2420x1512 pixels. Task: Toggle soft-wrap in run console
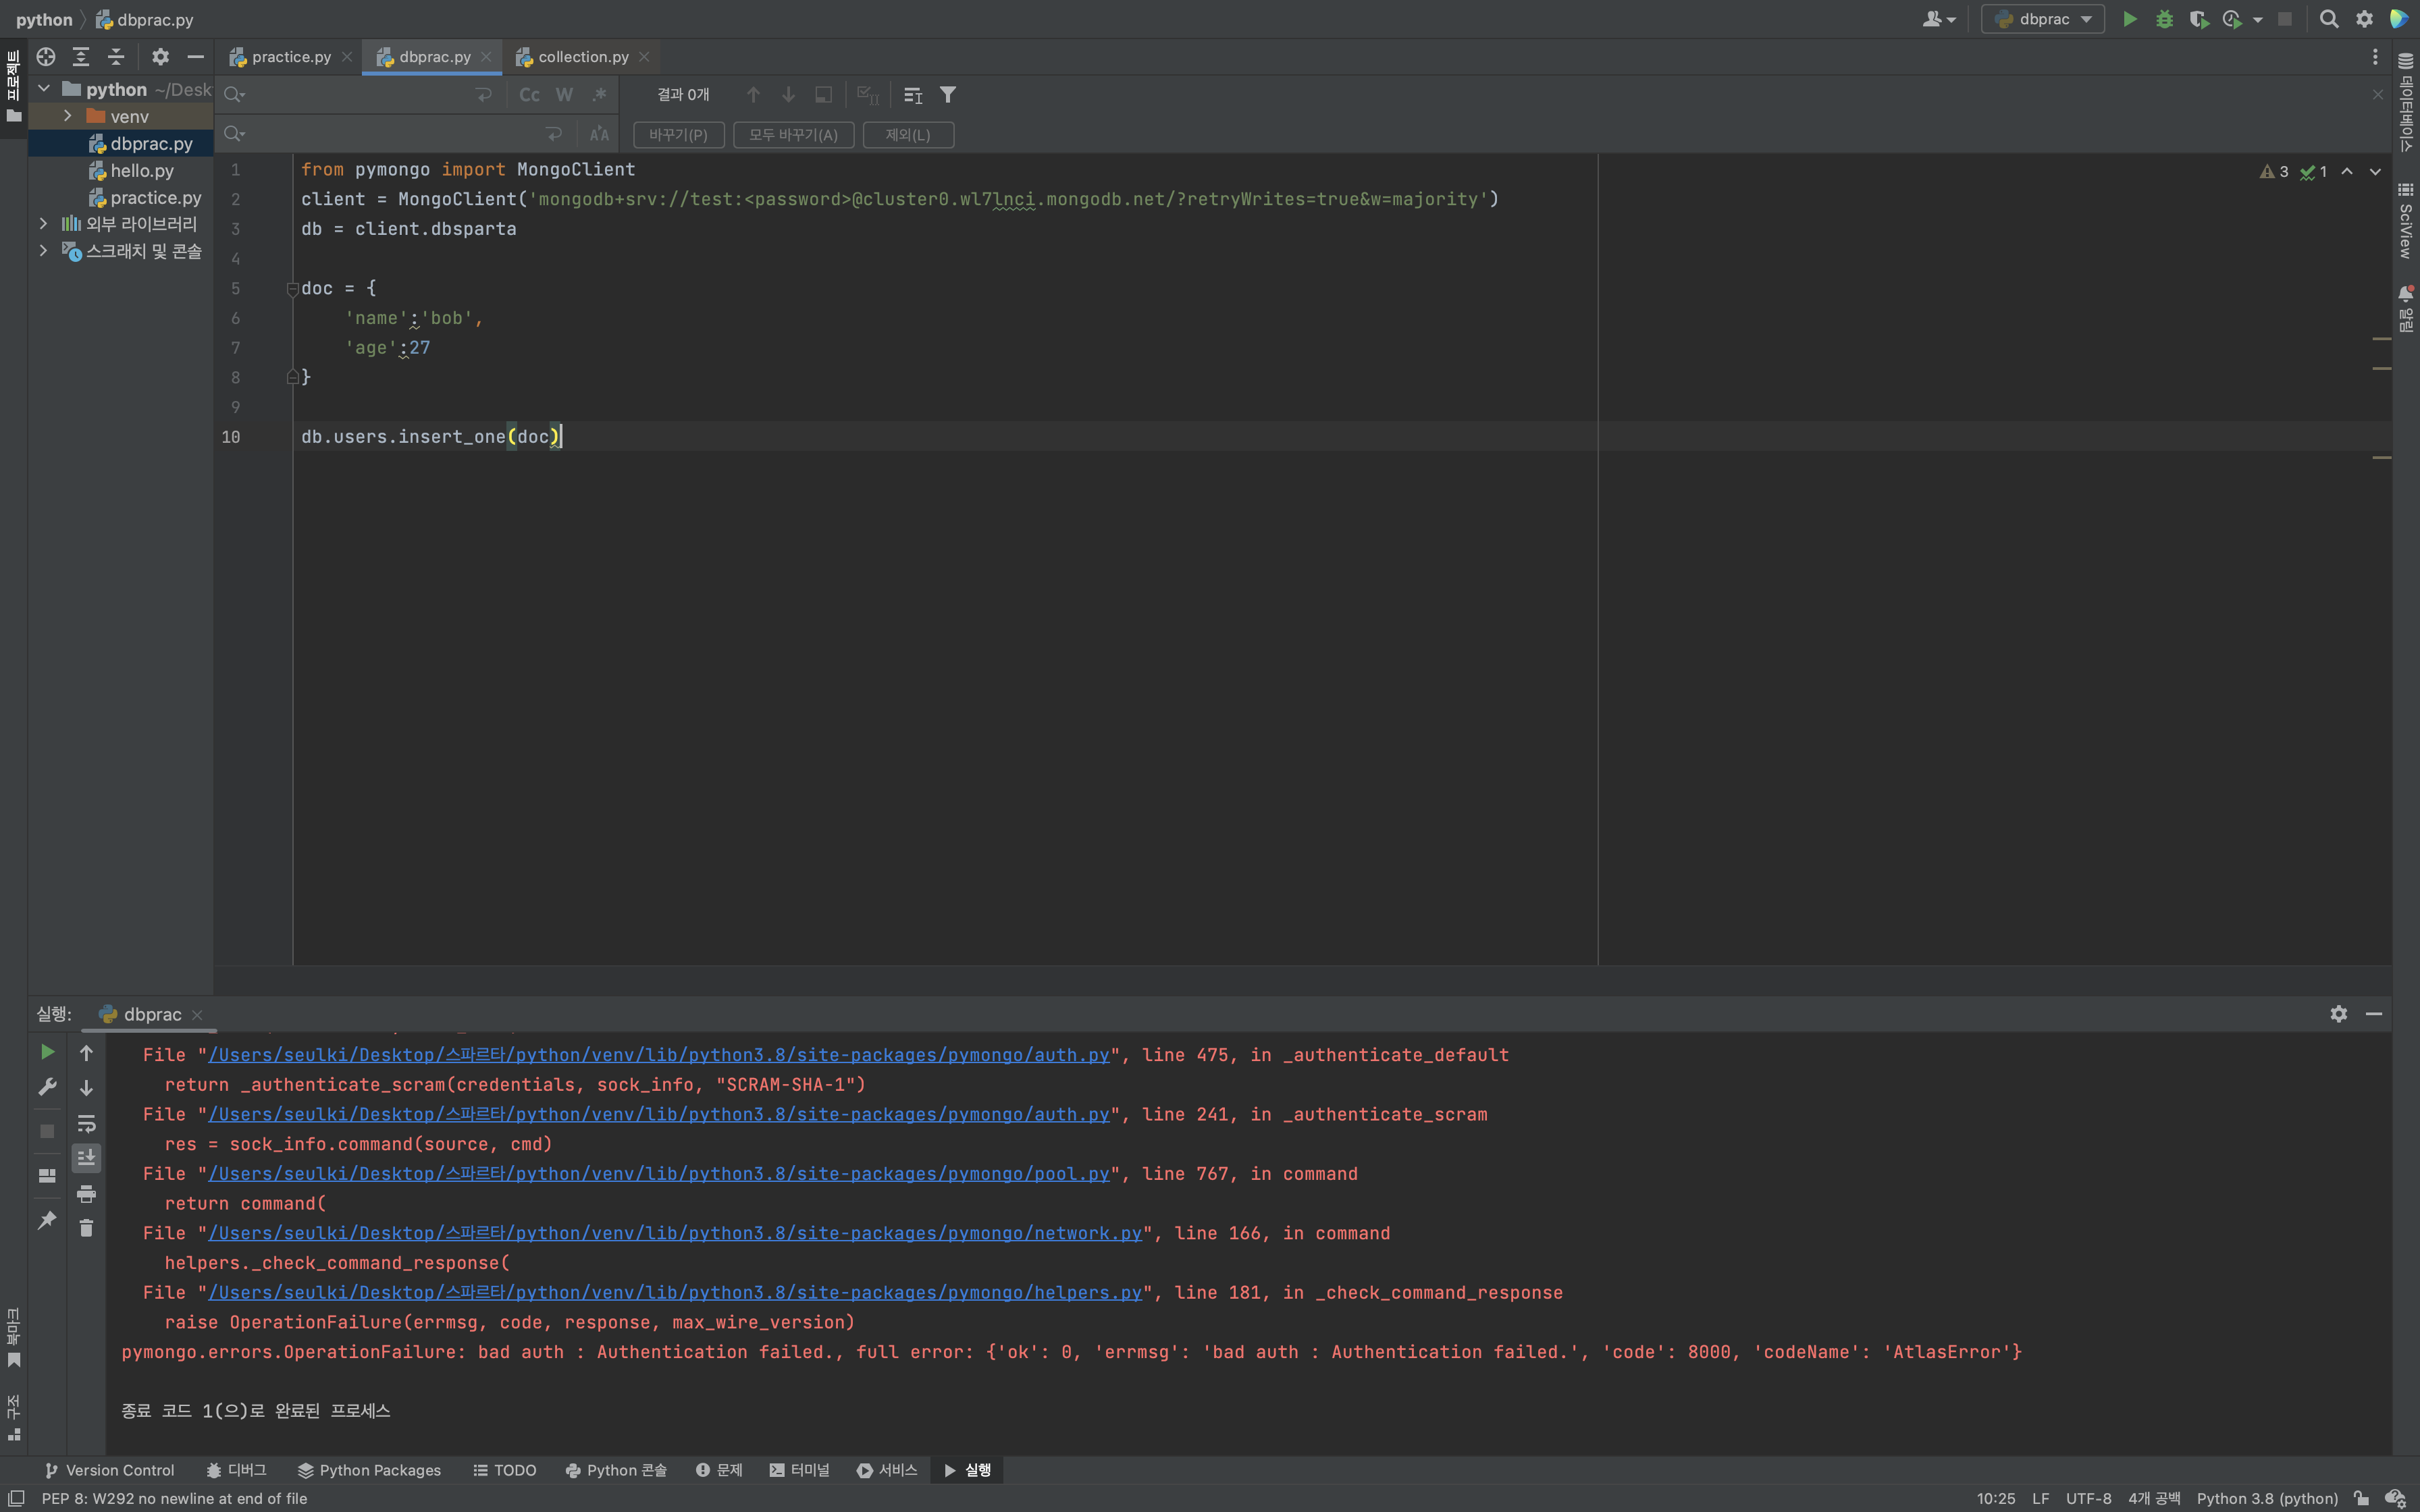pyautogui.click(x=86, y=1123)
